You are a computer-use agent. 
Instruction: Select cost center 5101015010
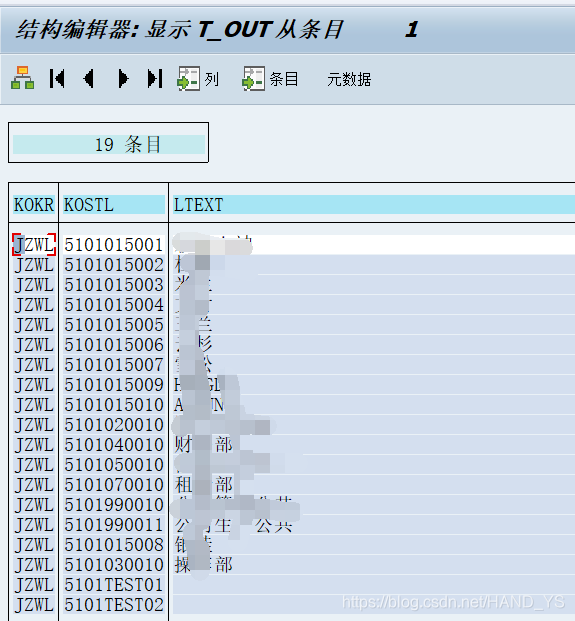[114, 405]
